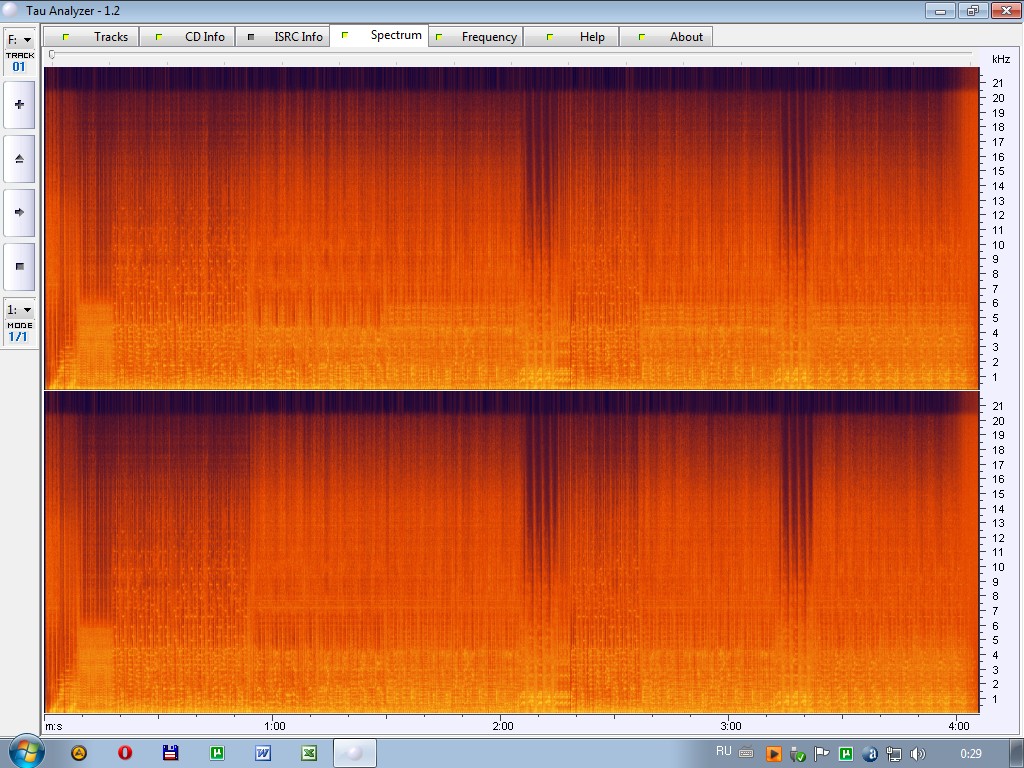Click the right arrow button in sidebar
The width and height of the screenshot is (1024, 768).
19,213
